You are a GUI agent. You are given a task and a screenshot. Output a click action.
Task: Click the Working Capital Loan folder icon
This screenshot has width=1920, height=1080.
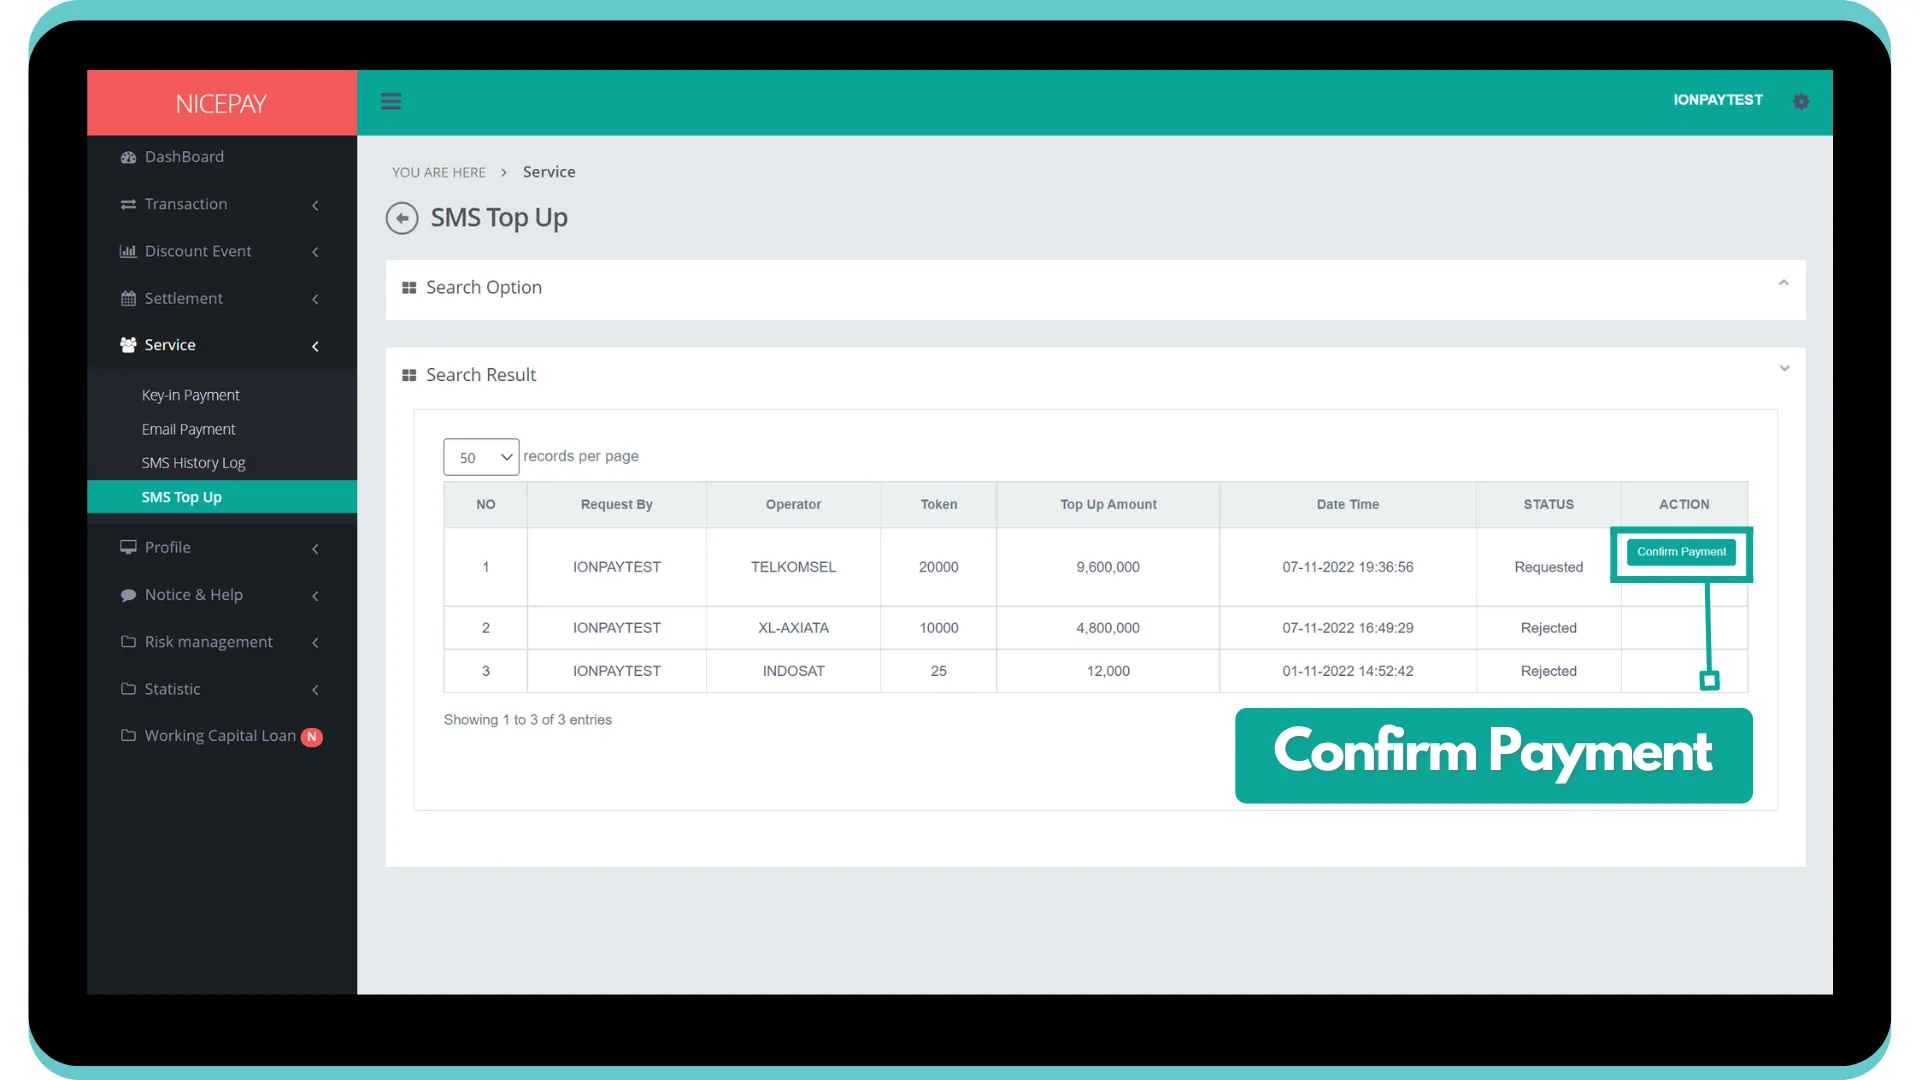[128, 736]
